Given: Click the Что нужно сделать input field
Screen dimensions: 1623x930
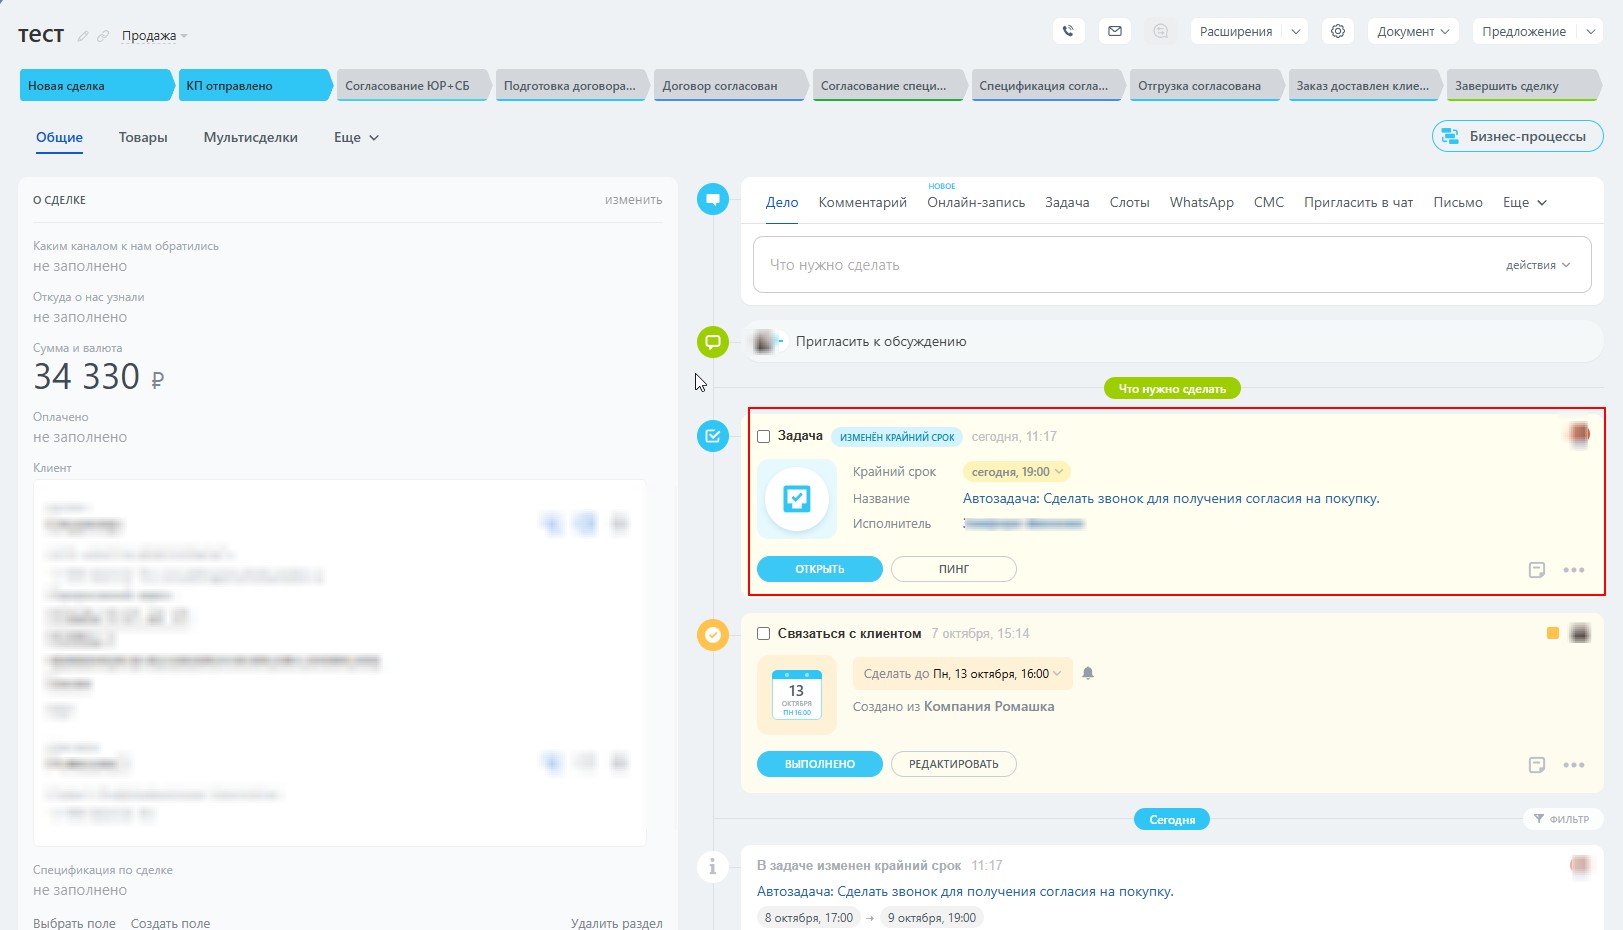Looking at the screenshot, I should point(1172,265).
